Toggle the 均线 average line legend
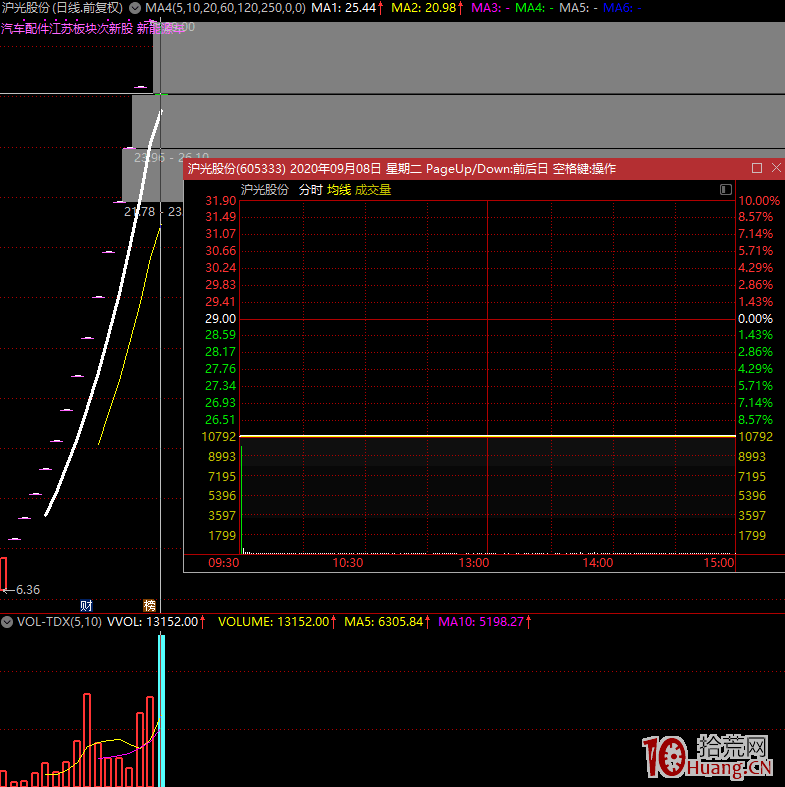Viewport: 785px width, 787px height. pos(339,189)
